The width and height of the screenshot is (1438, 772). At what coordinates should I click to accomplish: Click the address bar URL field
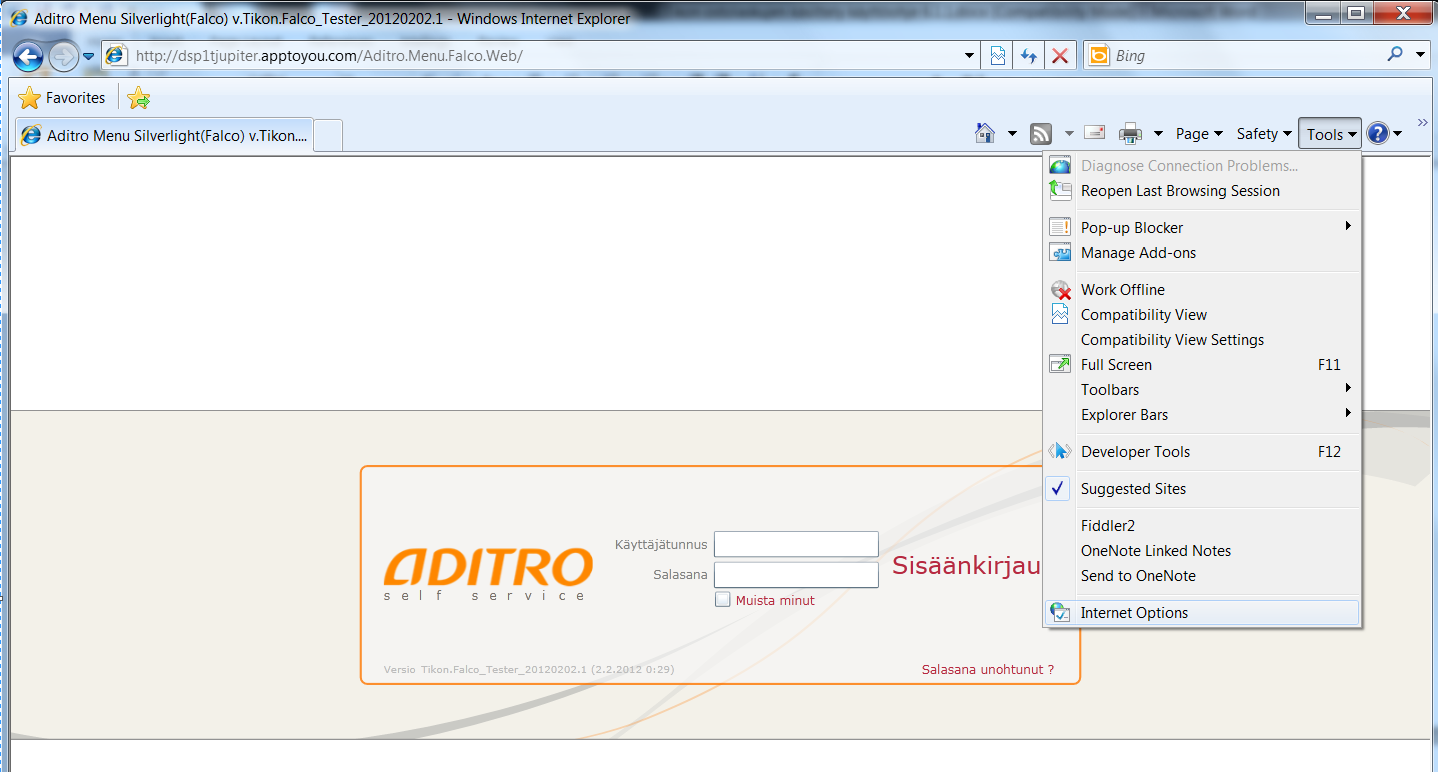(541, 56)
